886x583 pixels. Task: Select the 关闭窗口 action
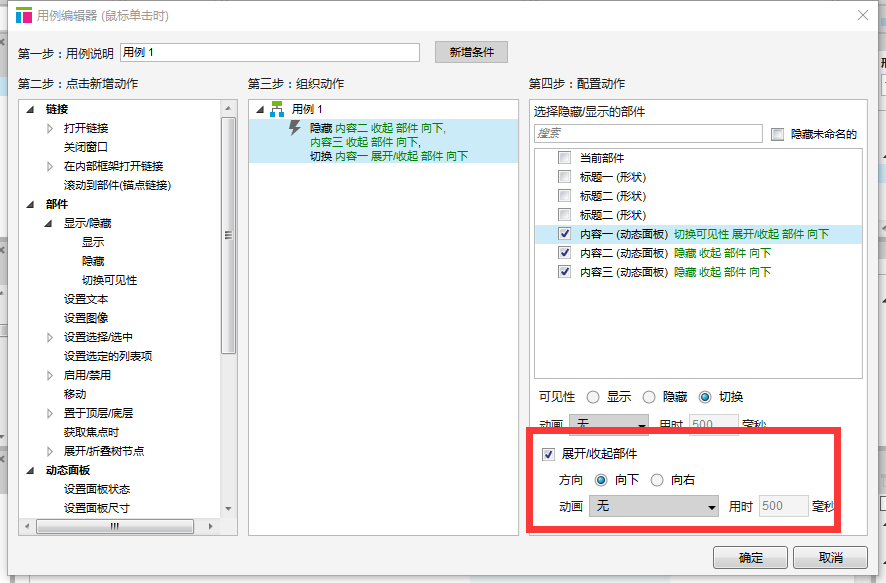[x=85, y=147]
